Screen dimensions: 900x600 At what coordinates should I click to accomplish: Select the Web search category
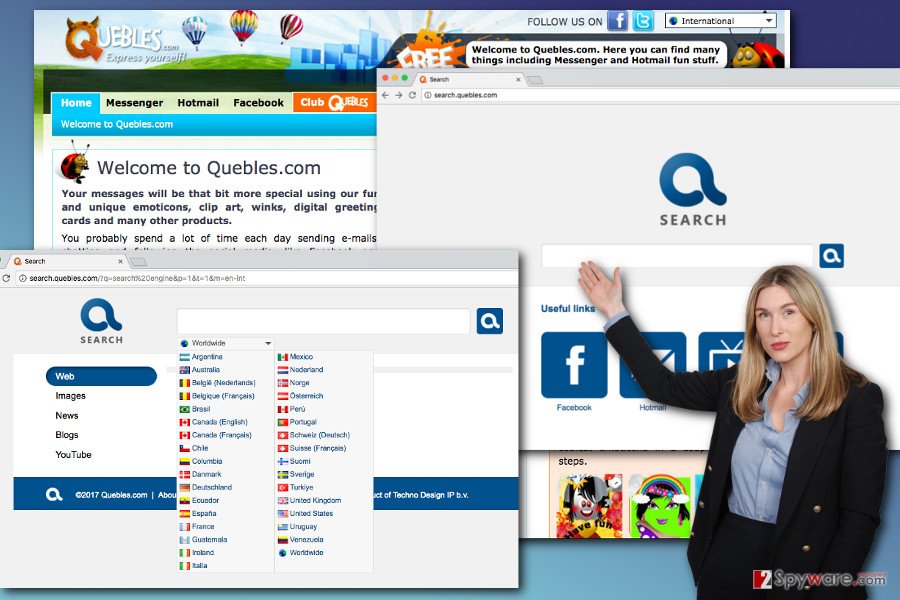[101, 376]
